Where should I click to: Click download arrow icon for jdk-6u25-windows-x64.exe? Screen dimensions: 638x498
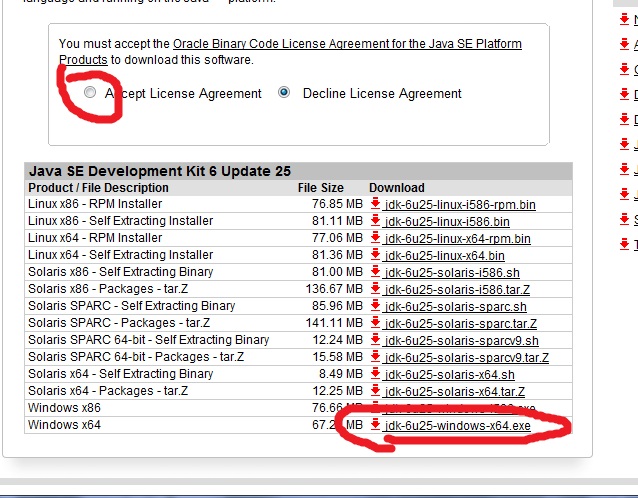point(376,425)
